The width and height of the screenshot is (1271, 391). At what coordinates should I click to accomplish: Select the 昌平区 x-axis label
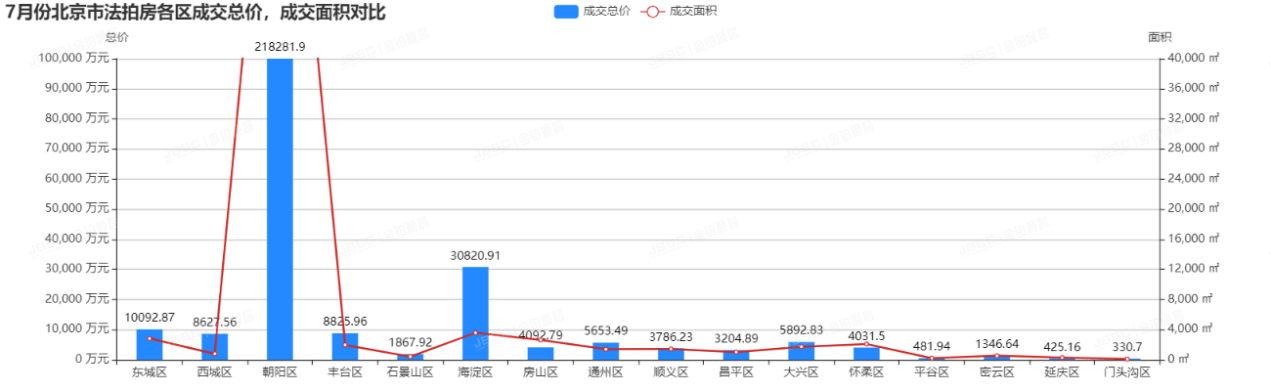pos(736,372)
